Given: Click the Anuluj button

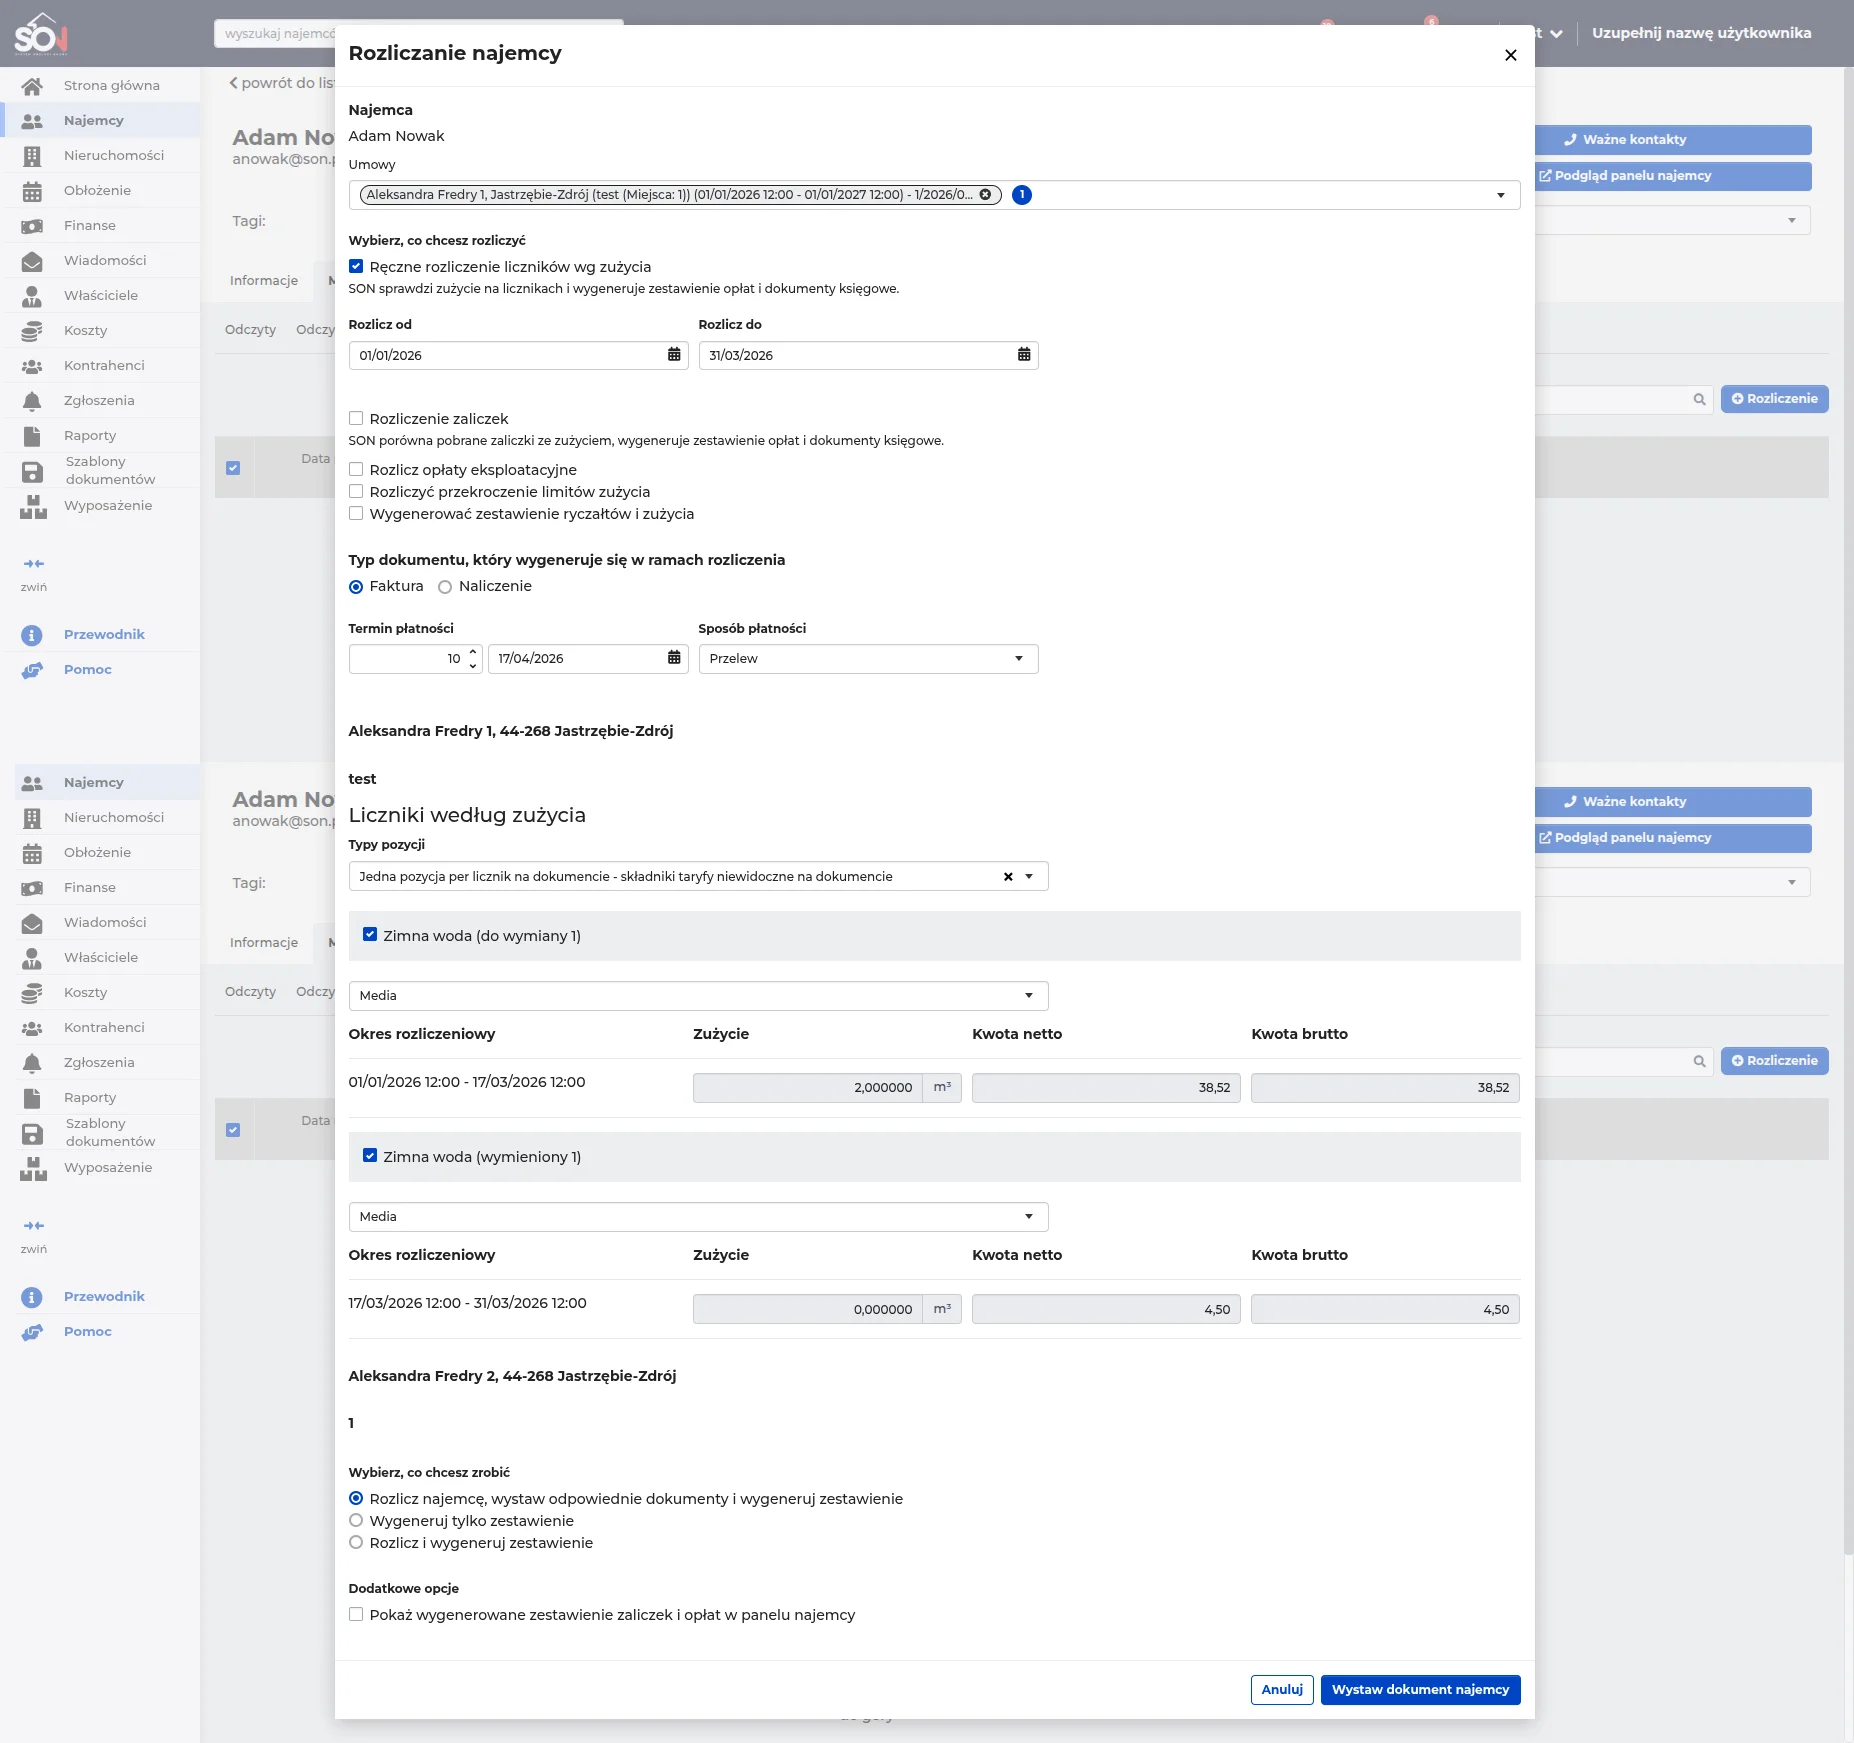Looking at the screenshot, I should 1281,1690.
